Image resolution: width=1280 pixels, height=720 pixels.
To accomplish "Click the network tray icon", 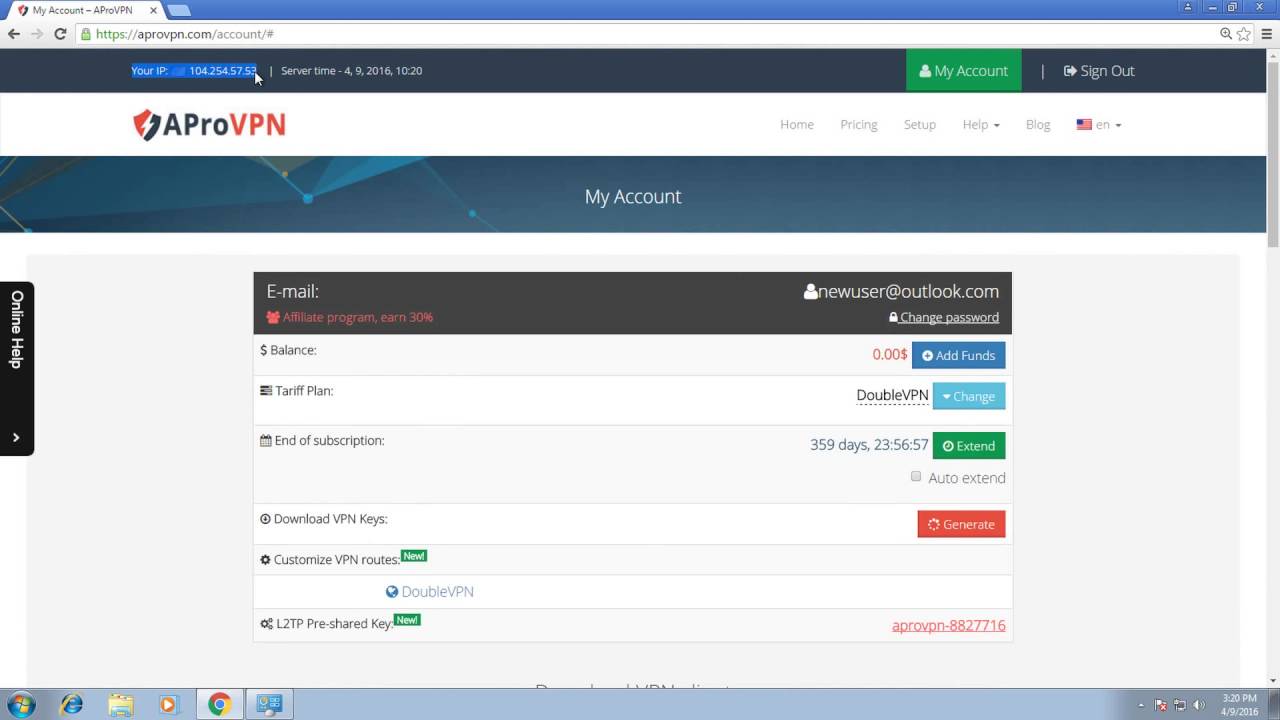I will [1180, 705].
